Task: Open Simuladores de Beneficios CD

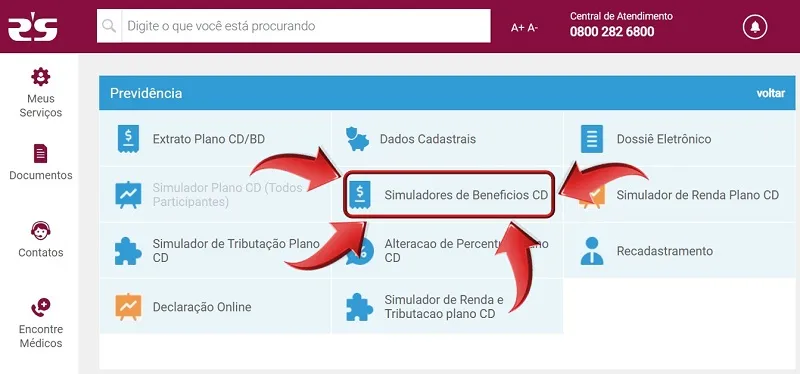Action: pos(449,195)
